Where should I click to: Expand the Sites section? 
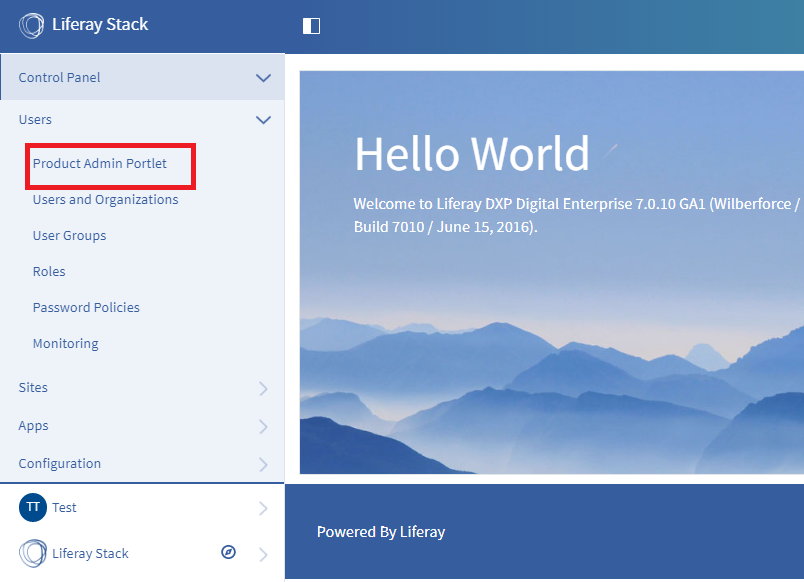click(263, 388)
